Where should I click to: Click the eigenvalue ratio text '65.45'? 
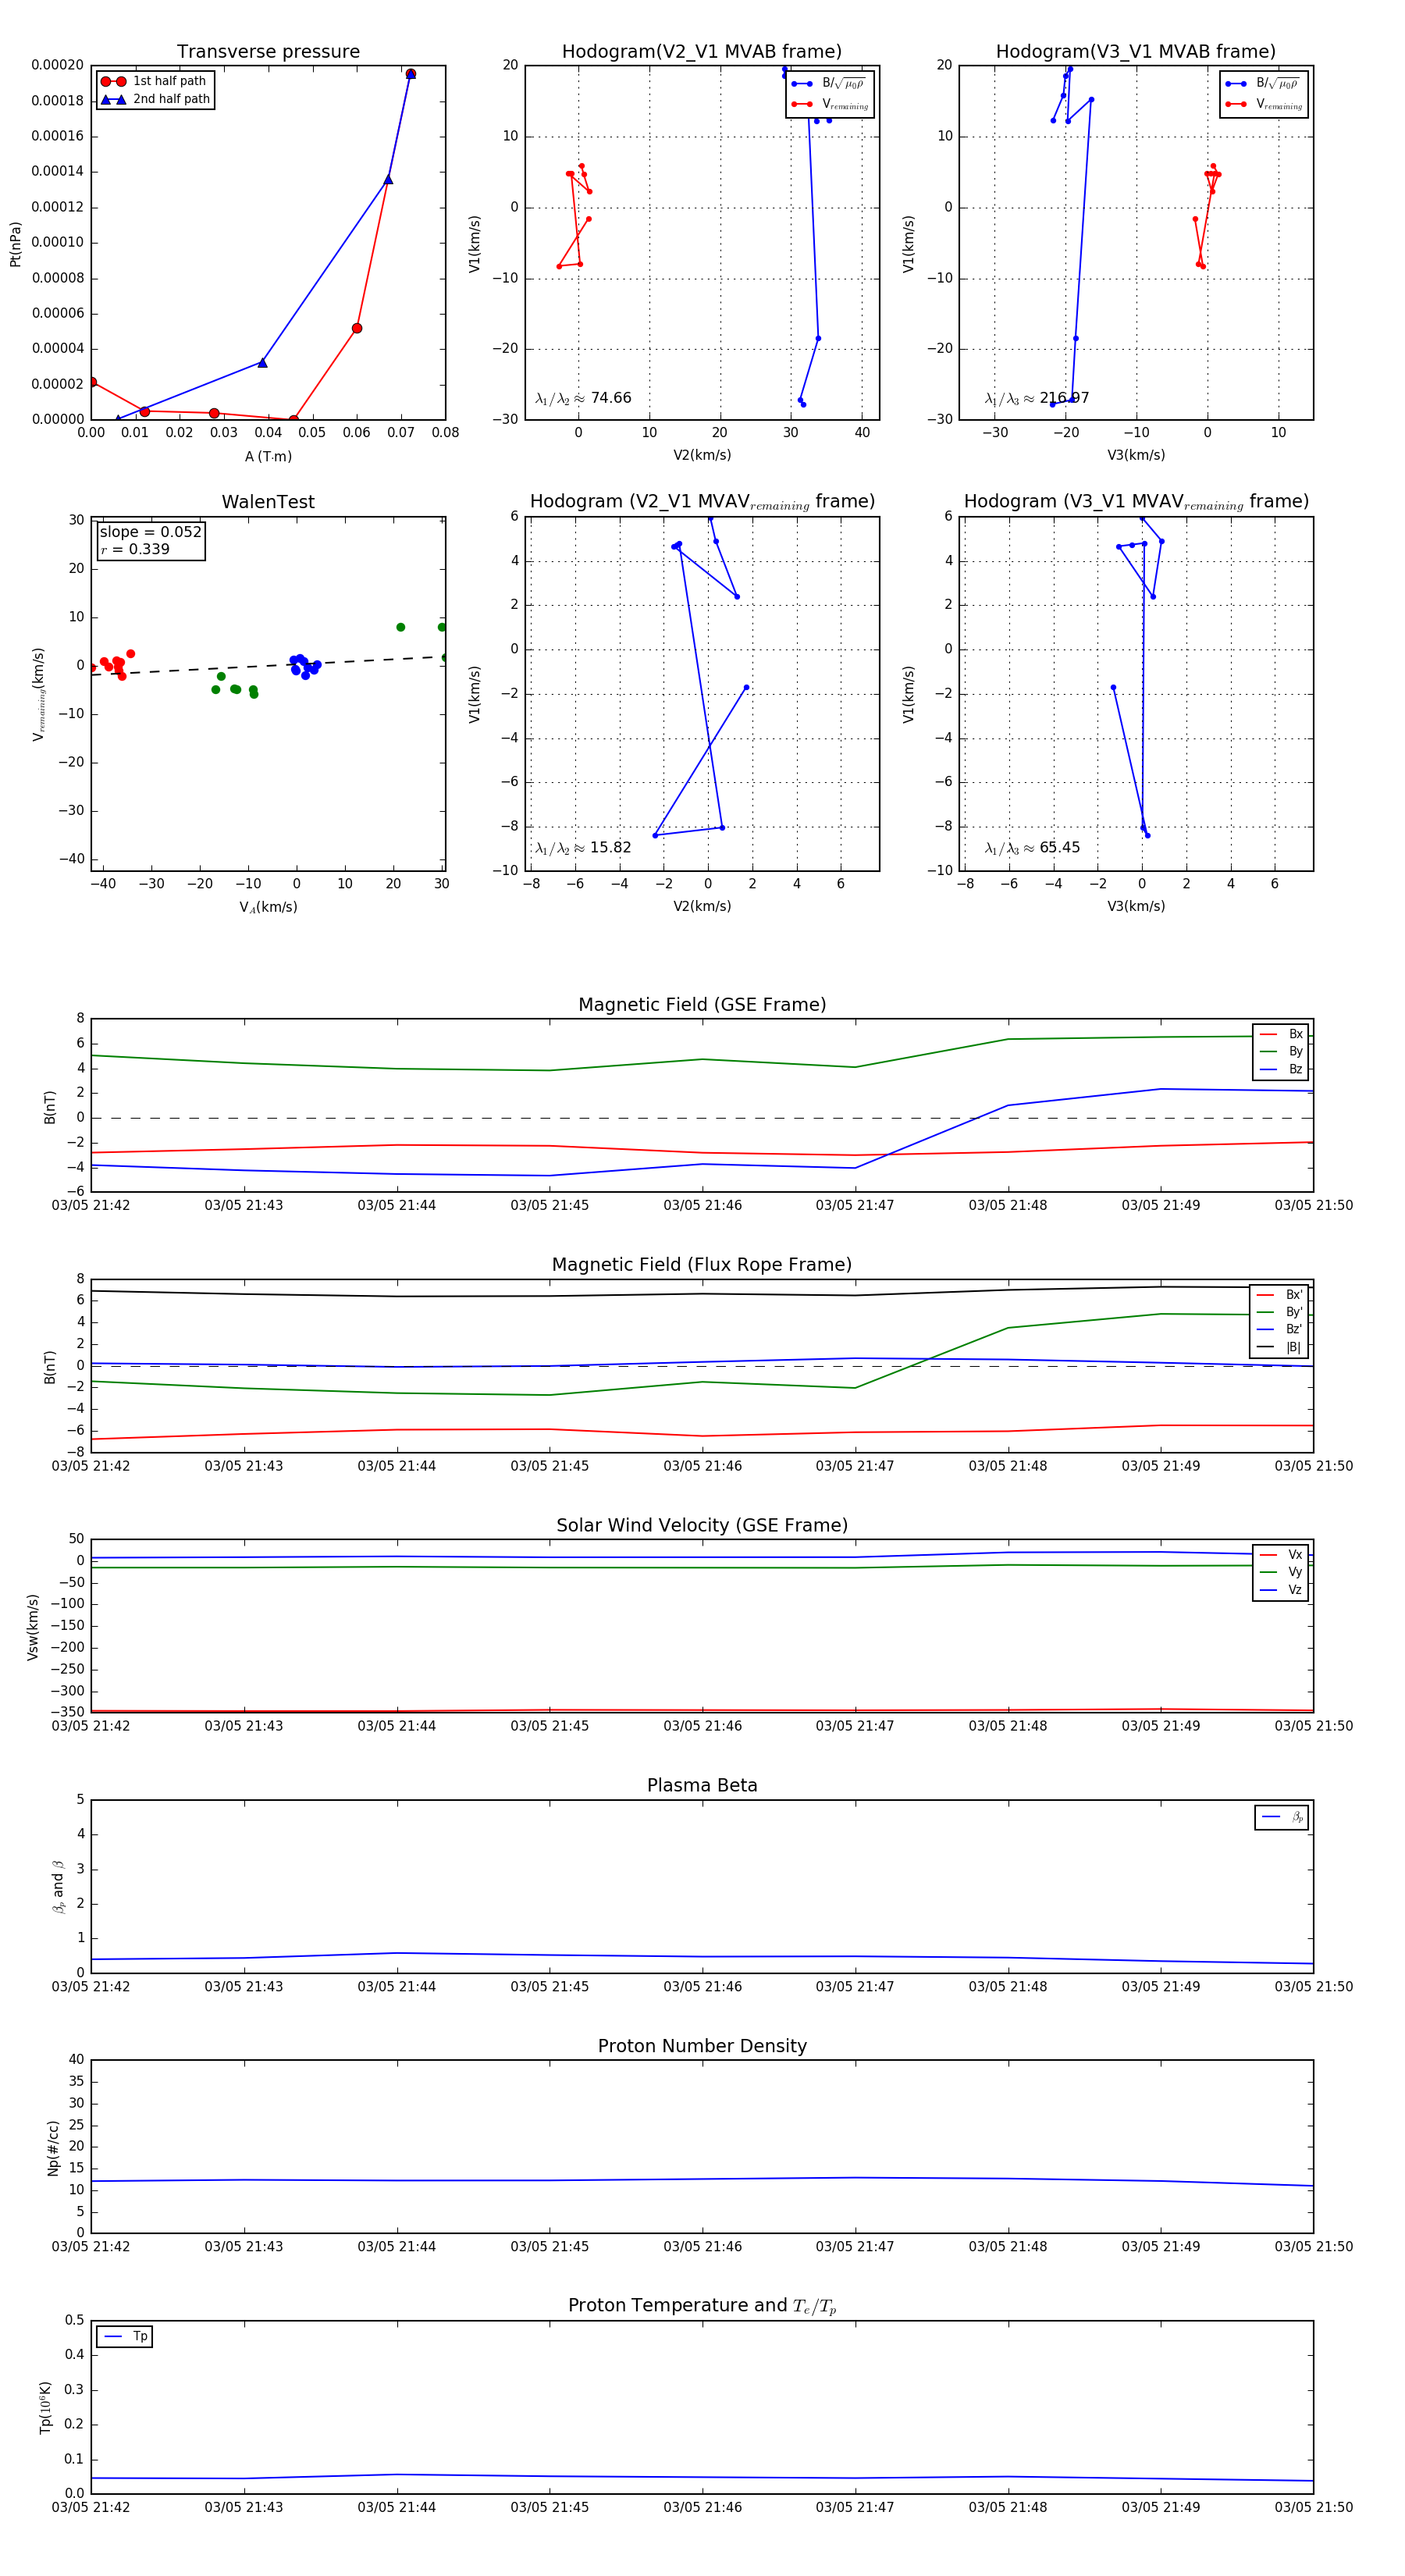click(1060, 848)
